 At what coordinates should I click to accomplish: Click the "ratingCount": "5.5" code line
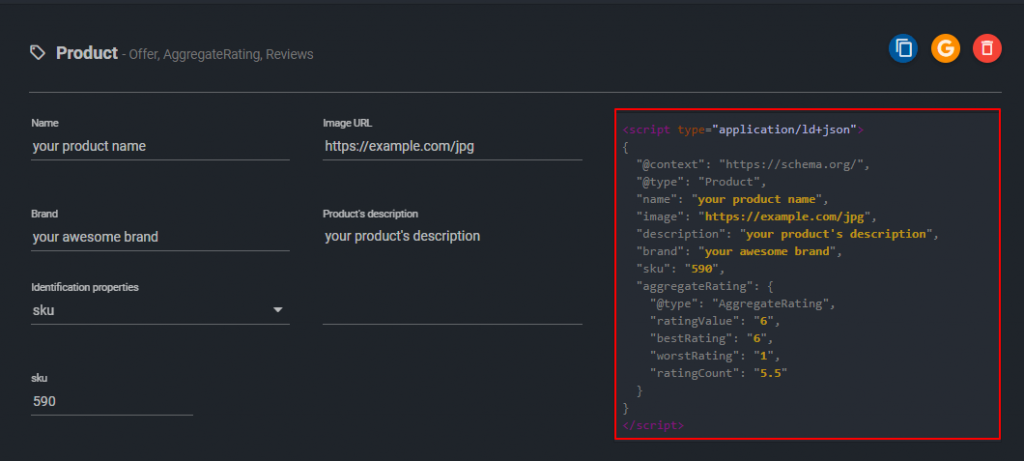[x=718, y=373]
